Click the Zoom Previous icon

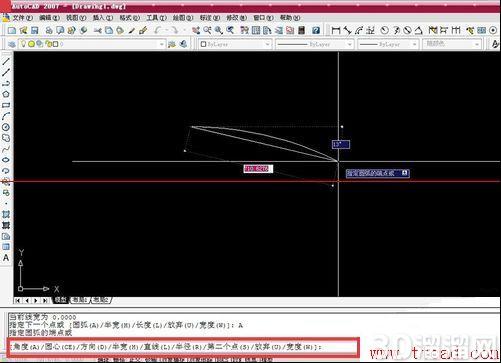[x=230, y=31]
